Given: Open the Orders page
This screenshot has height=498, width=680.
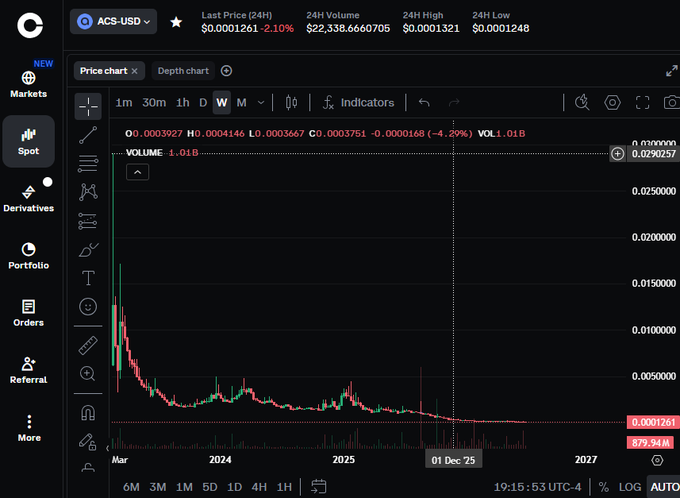Looking at the screenshot, I should coord(29,313).
